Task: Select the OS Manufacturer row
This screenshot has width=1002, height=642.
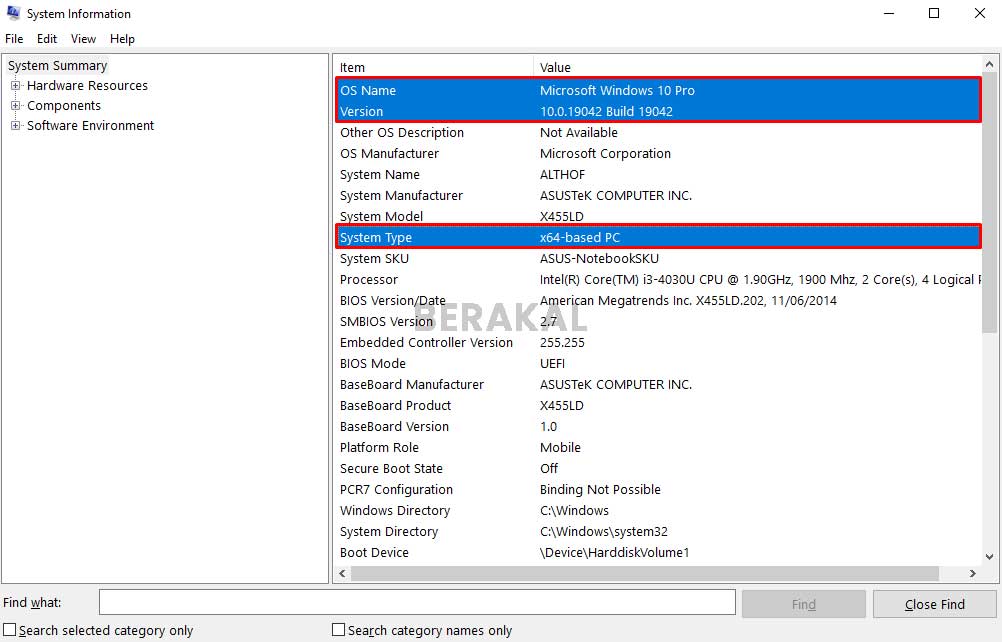Action: [658, 153]
